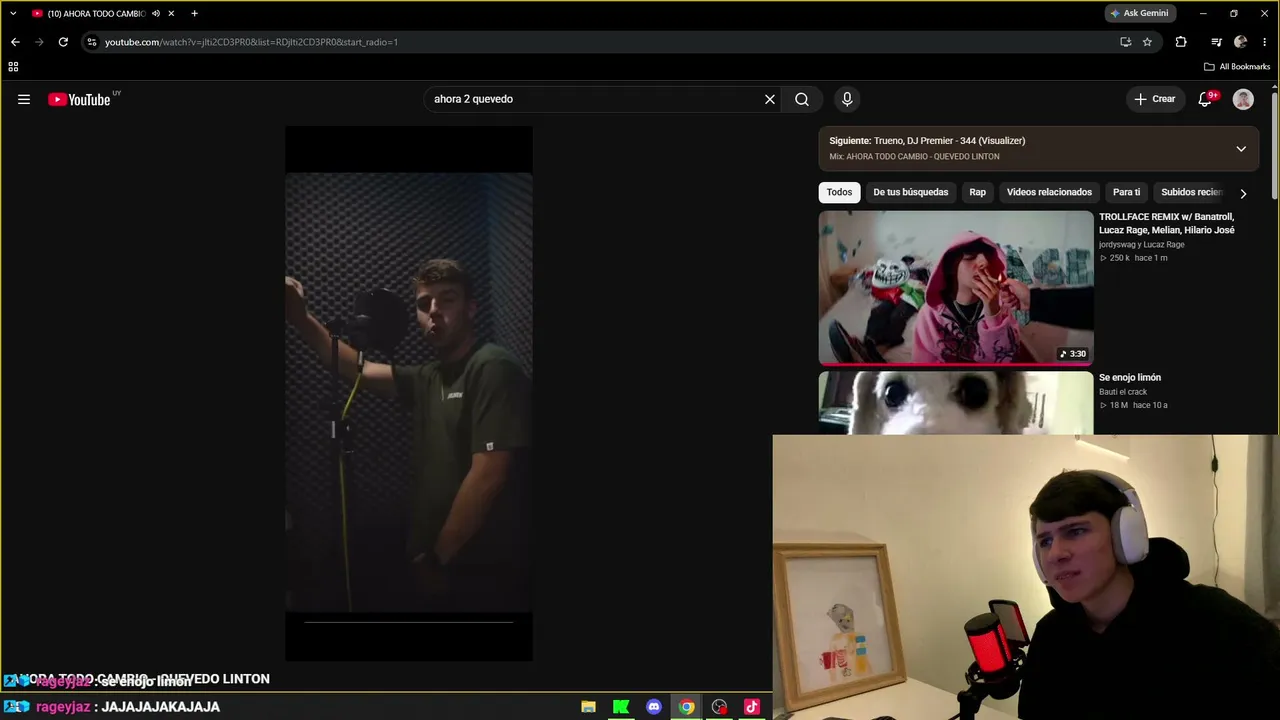Filter suggestions by the Rap chip
The height and width of the screenshot is (720, 1280).
[x=977, y=192]
